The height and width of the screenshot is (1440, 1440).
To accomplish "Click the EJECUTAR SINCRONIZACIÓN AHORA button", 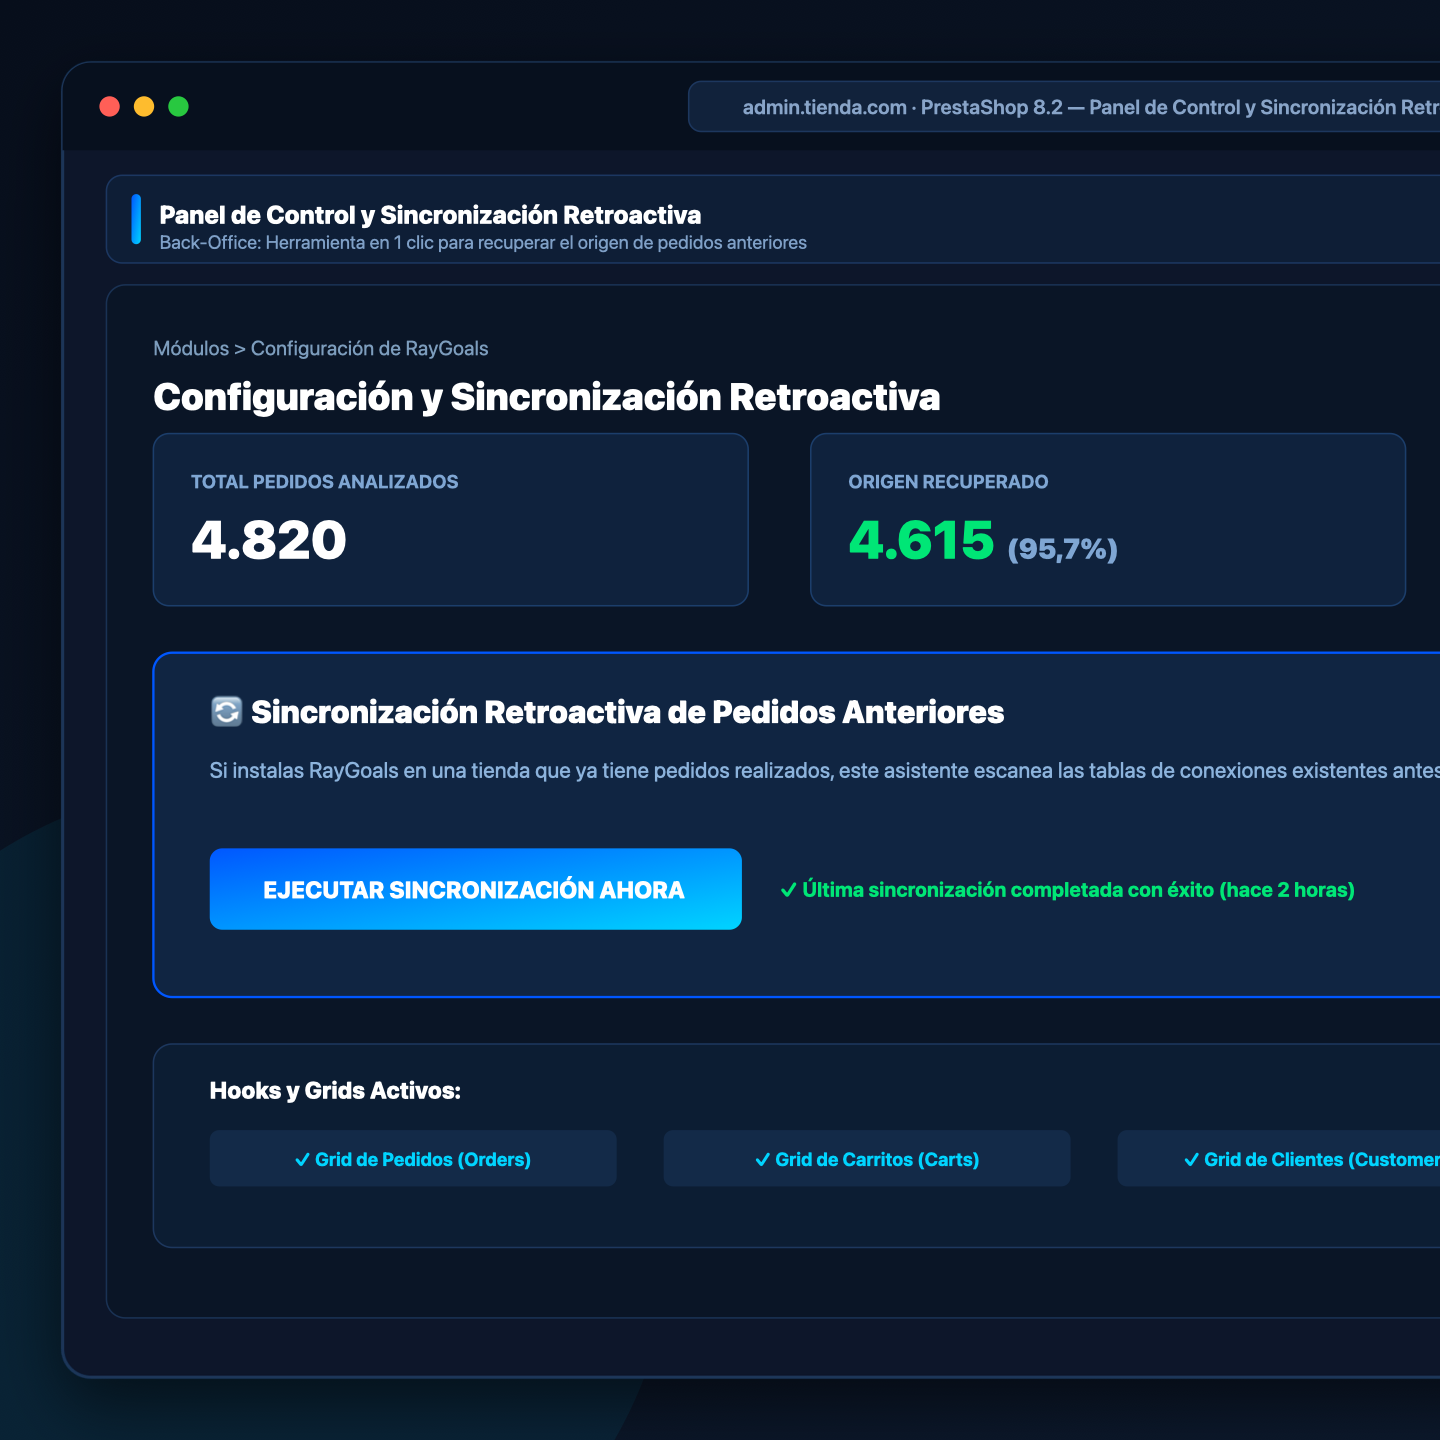I will click(475, 889).
